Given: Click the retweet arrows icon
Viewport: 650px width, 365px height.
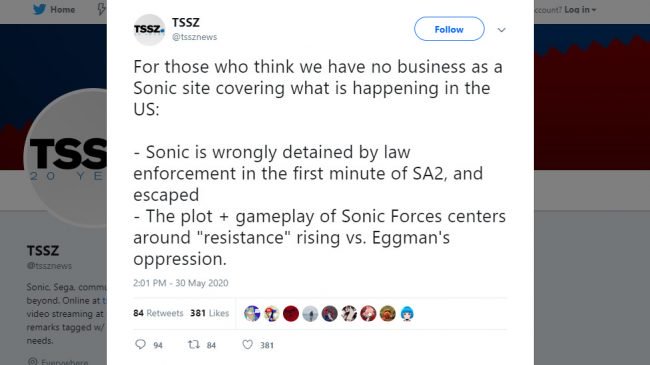Looking at the screenshot, I should (x=194, y=344).
